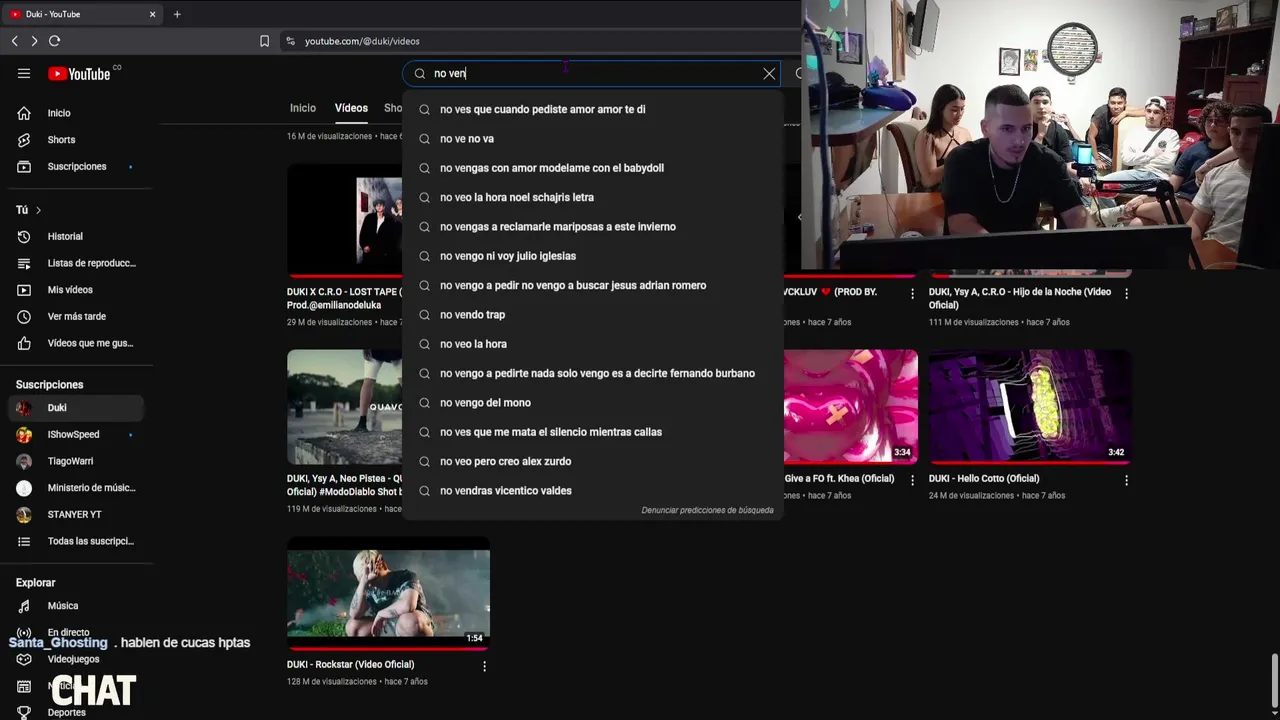Close the Duki - YouTube browser tab
The width and height of the screenshot is (1280, 720).
point(152,14)
